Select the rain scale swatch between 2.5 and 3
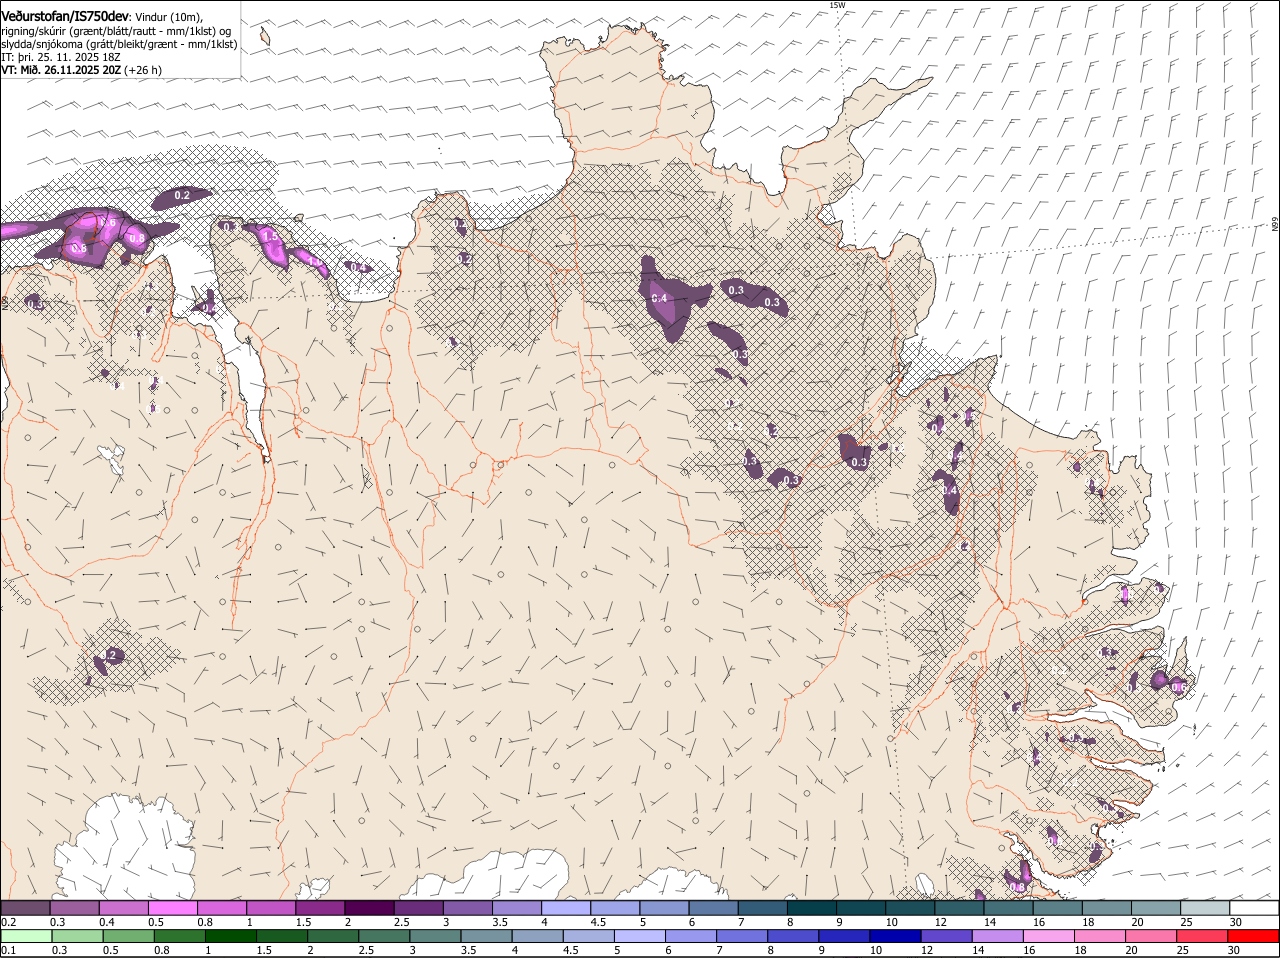Viewport: 1280px width, 958px height. click(x=384, y=937)
